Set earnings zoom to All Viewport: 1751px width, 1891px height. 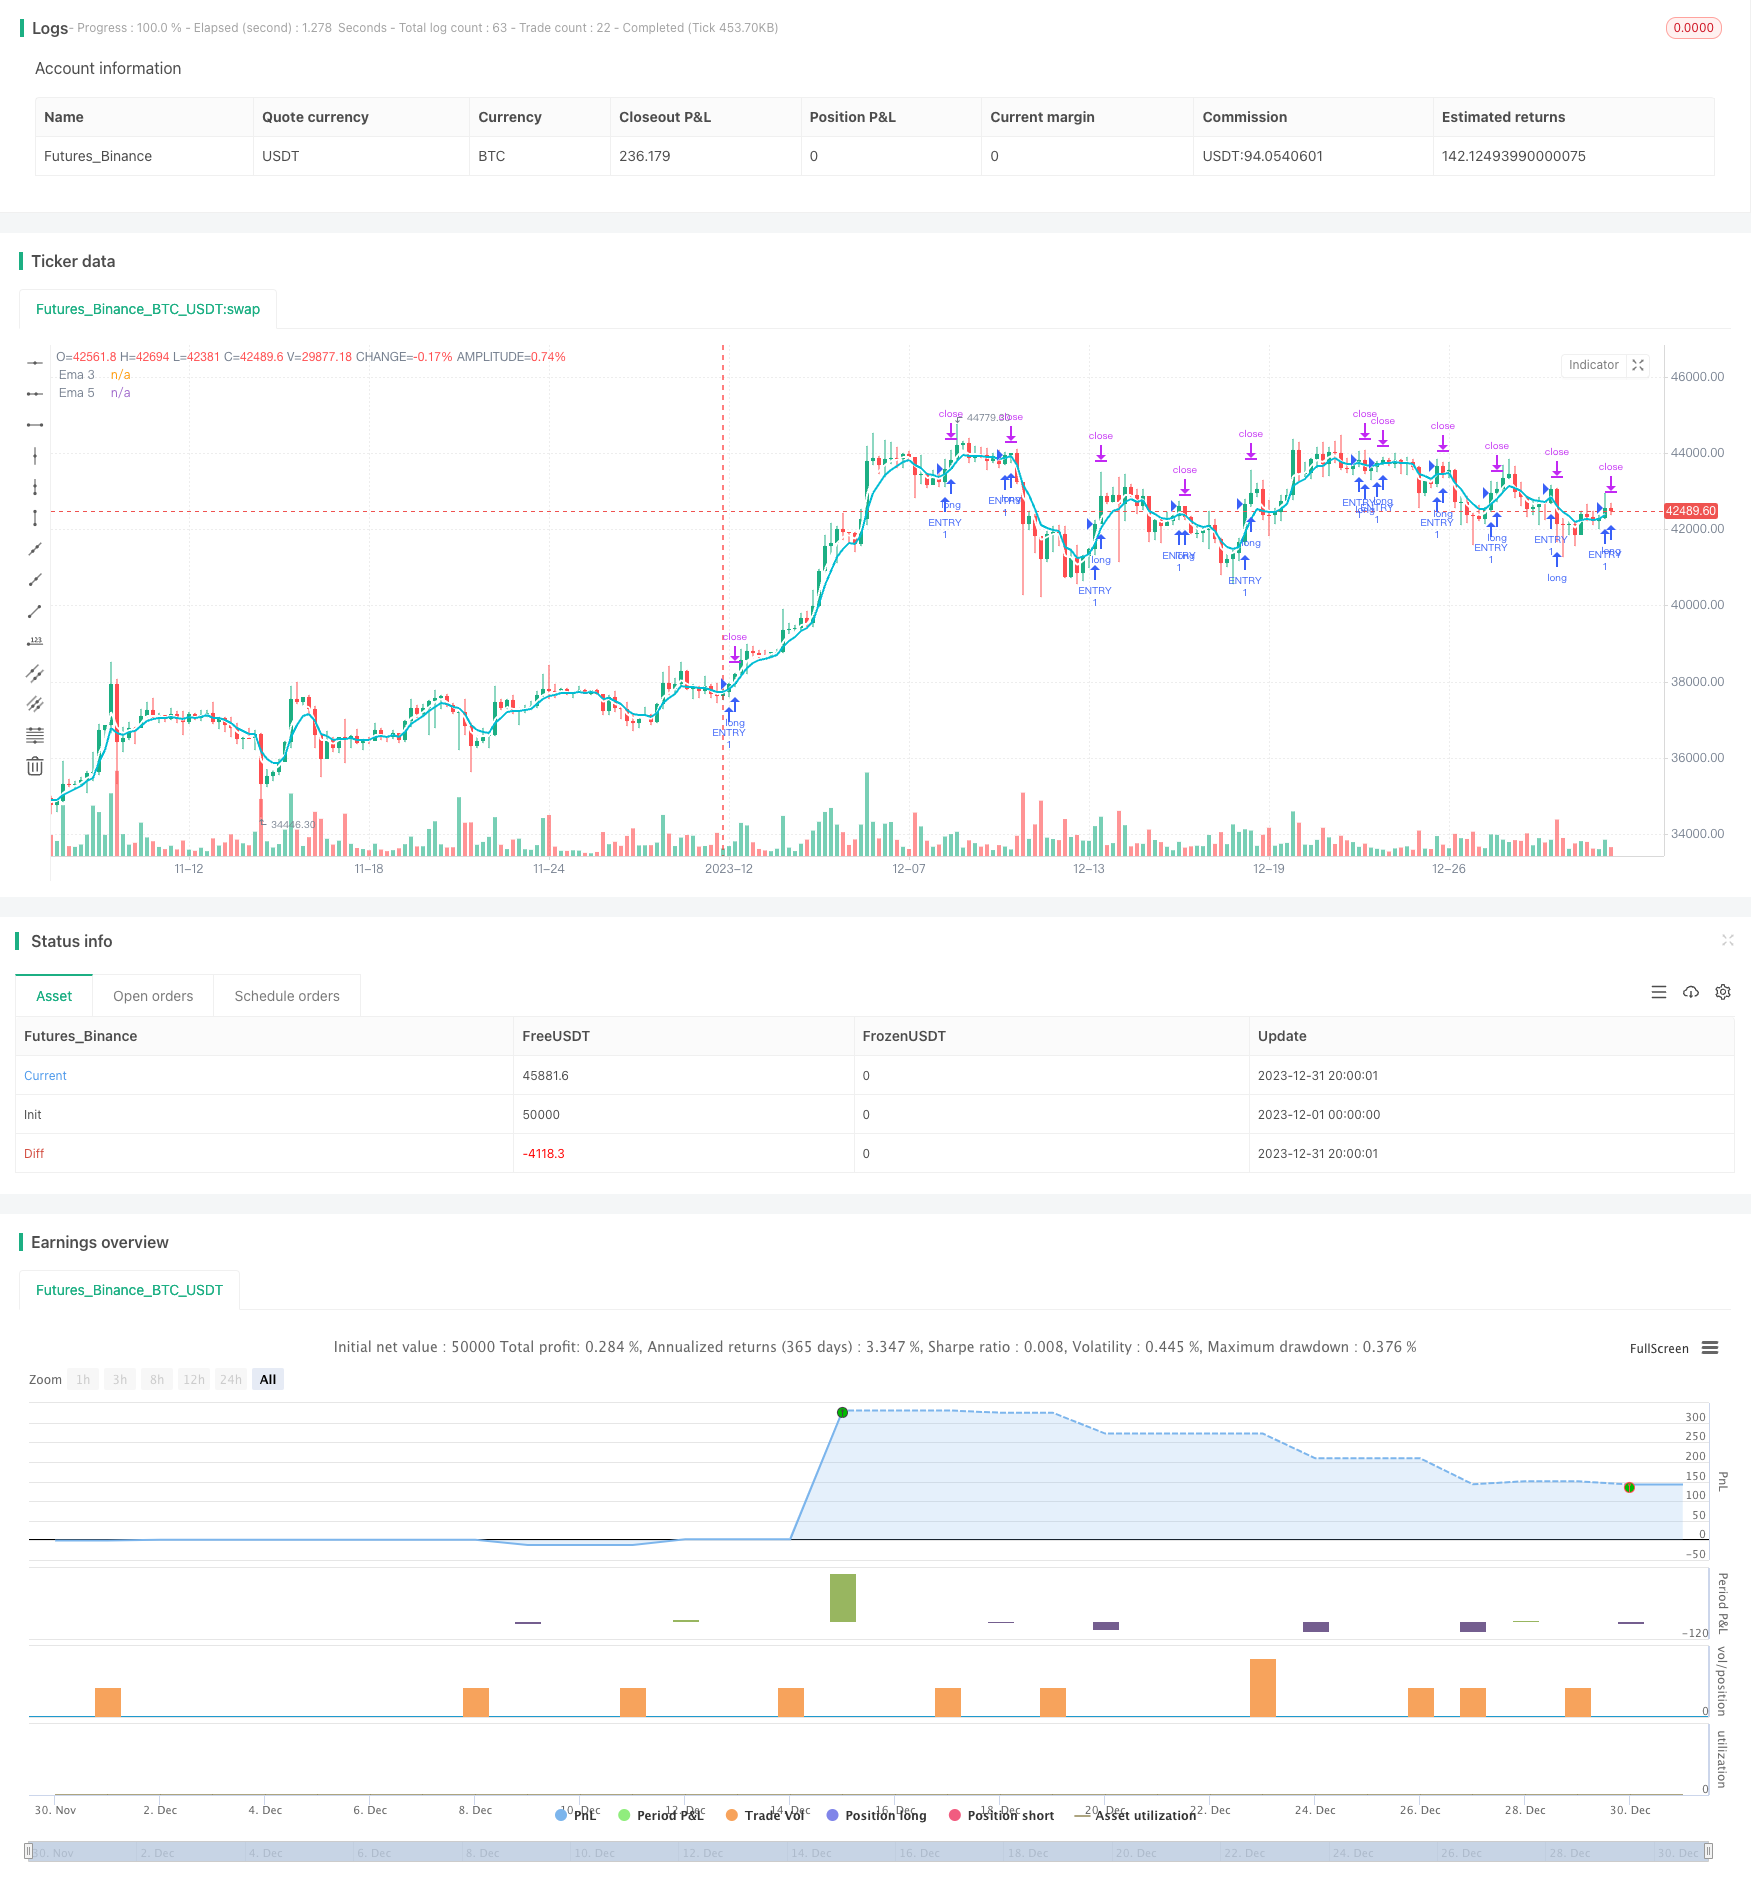click(x=268, y=1379)
